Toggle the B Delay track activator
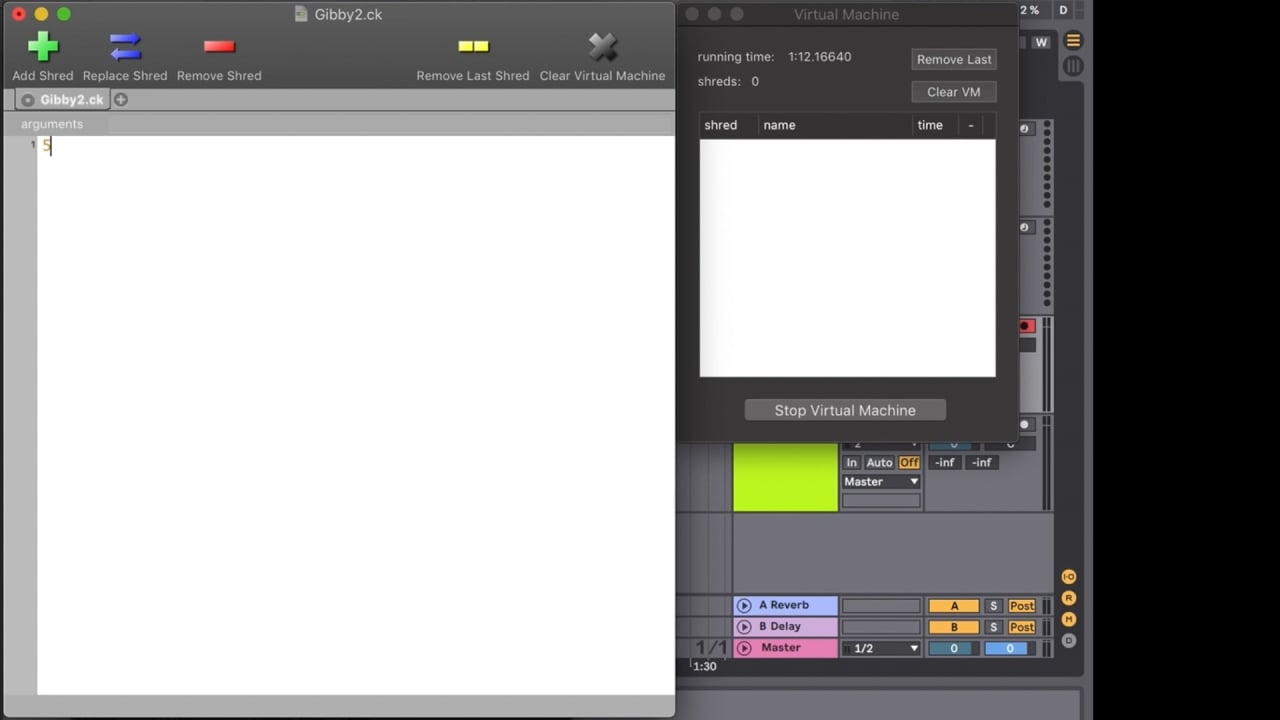This screenshot has width=1280, height=720. [x=954, y=627]
